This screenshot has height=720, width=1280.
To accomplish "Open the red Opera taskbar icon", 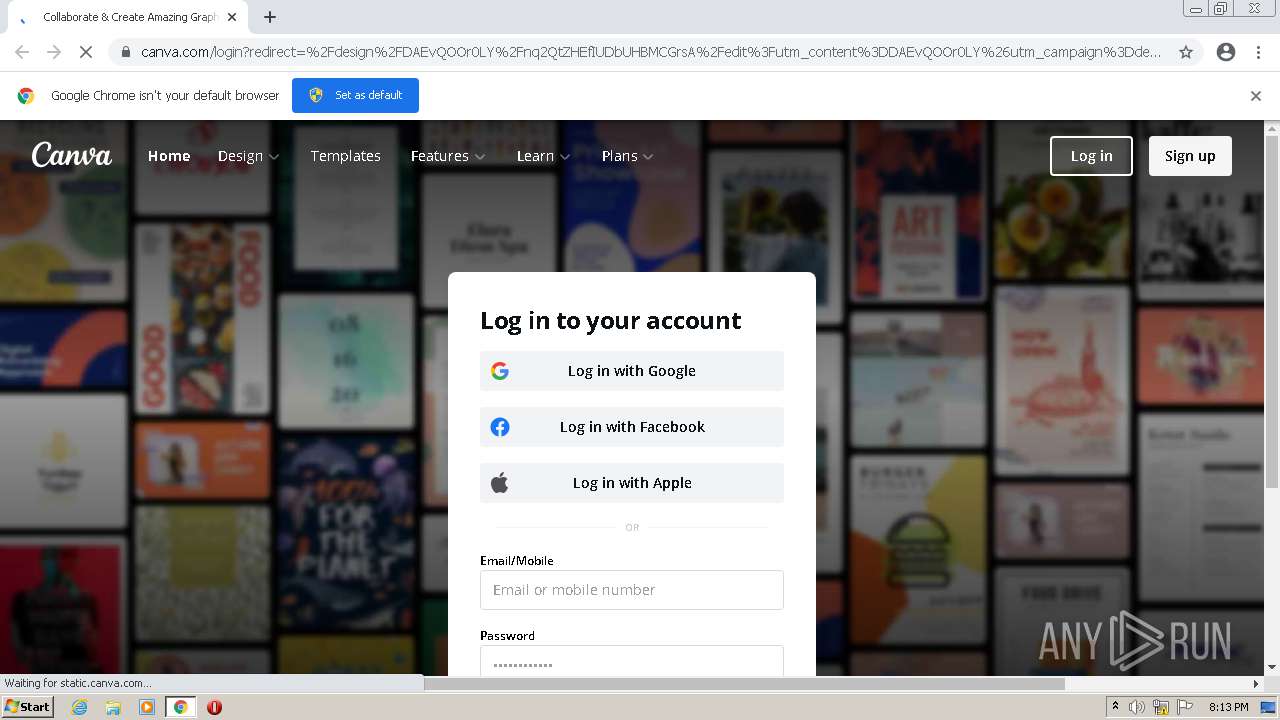I will coord(214,707).
